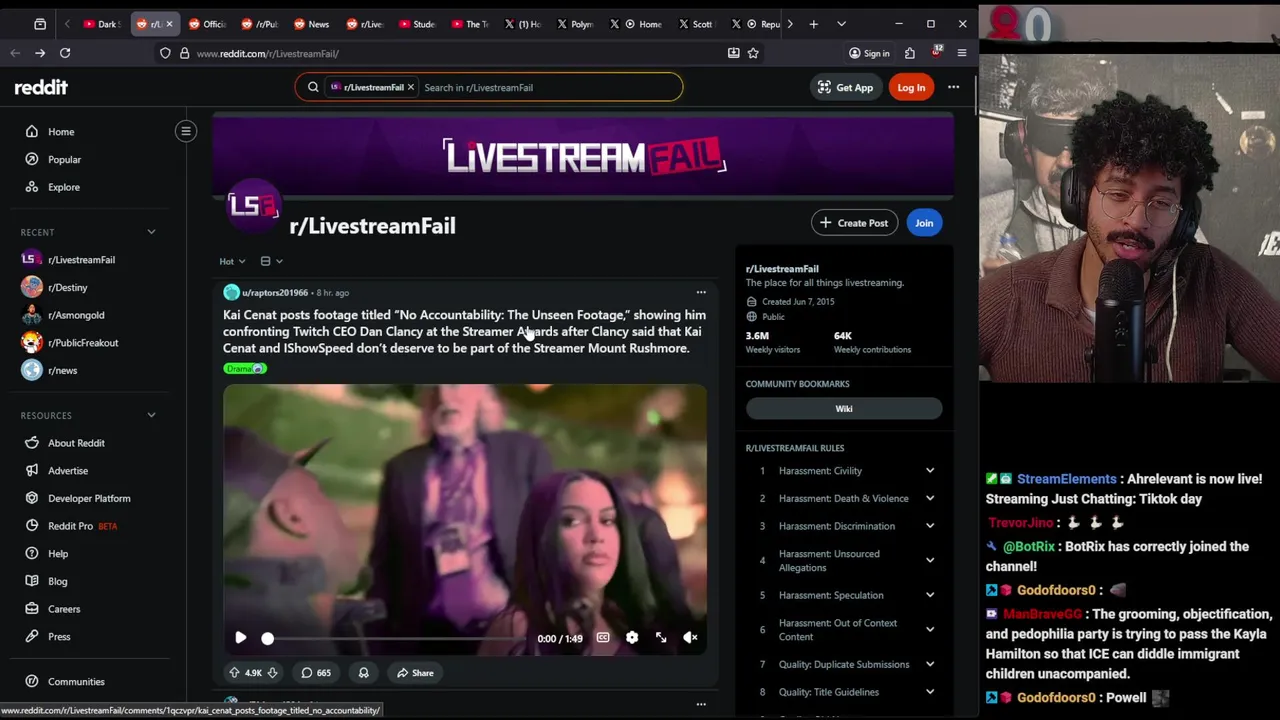Join the r/LivestreamFail community

tap(924, 223)
